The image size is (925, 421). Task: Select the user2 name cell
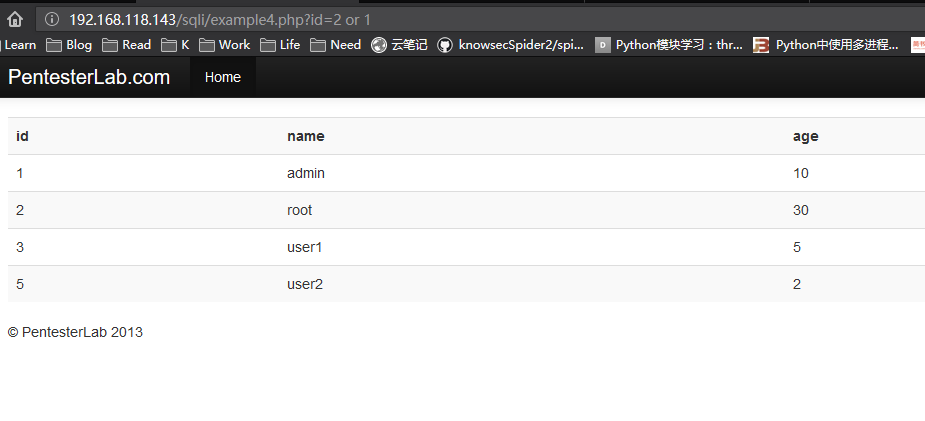click(x=305, y=284)
